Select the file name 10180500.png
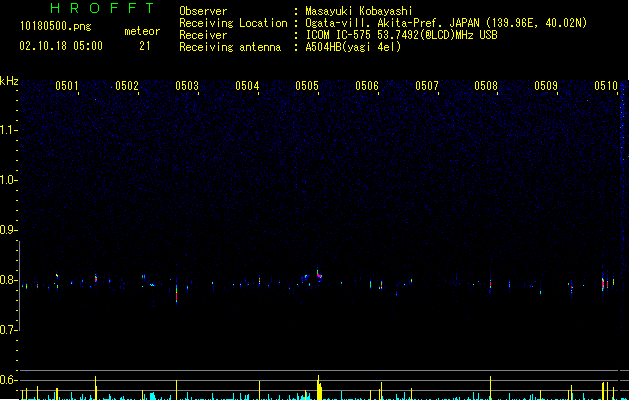The height and width of the screenshot is (400, 629). tap(56, 27)
